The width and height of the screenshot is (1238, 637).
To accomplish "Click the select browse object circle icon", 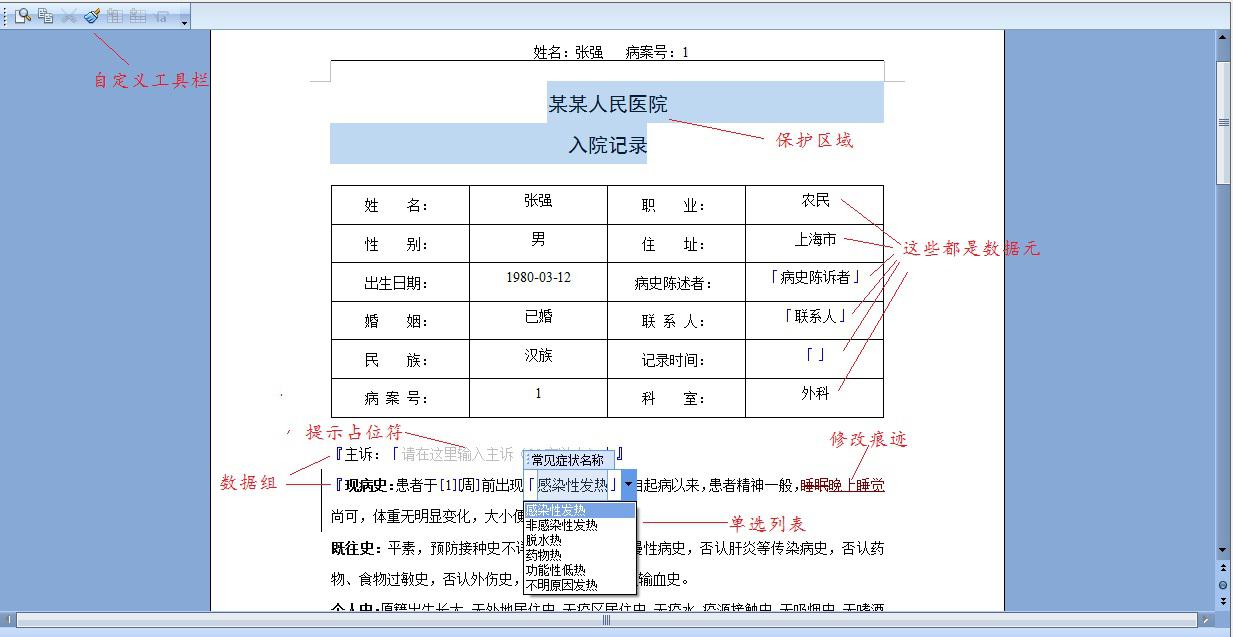I will click(1223, 585).
